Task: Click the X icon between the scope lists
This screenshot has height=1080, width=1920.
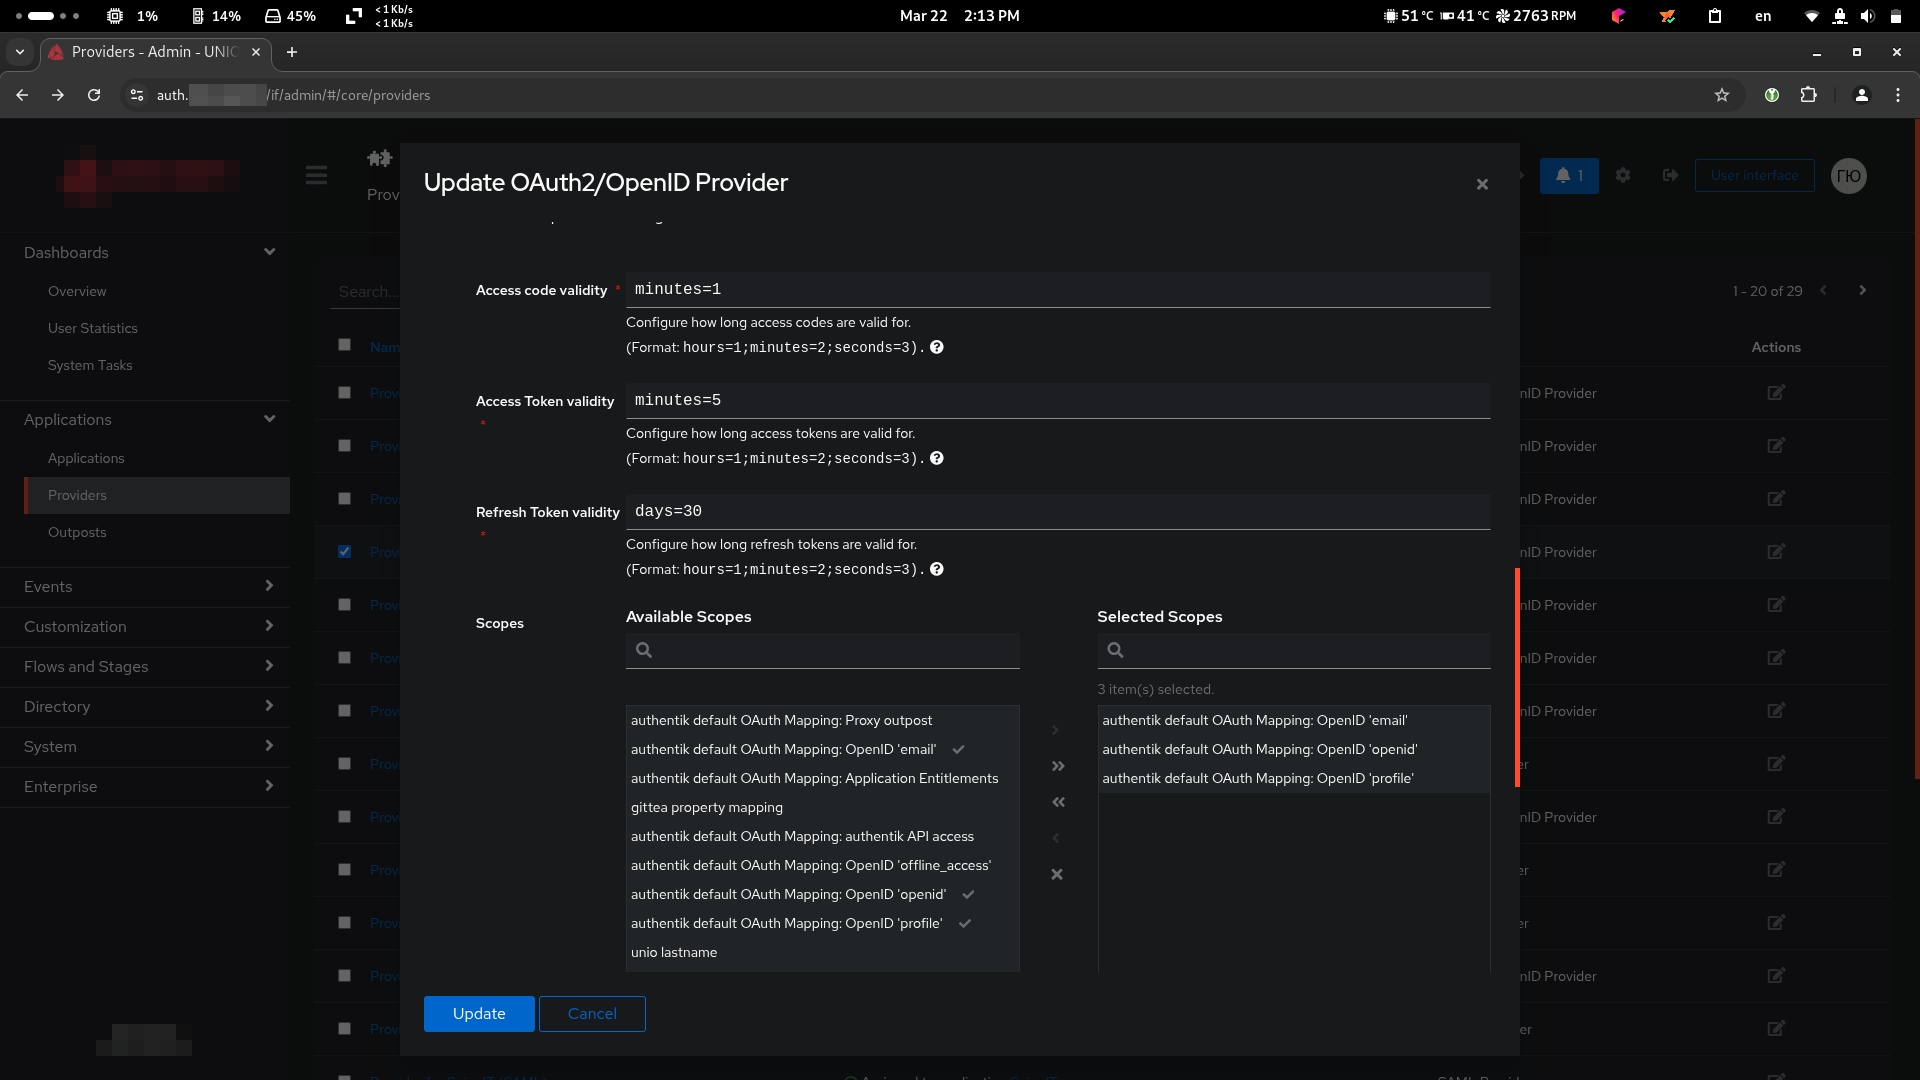Action: [x=1057, y=874]
